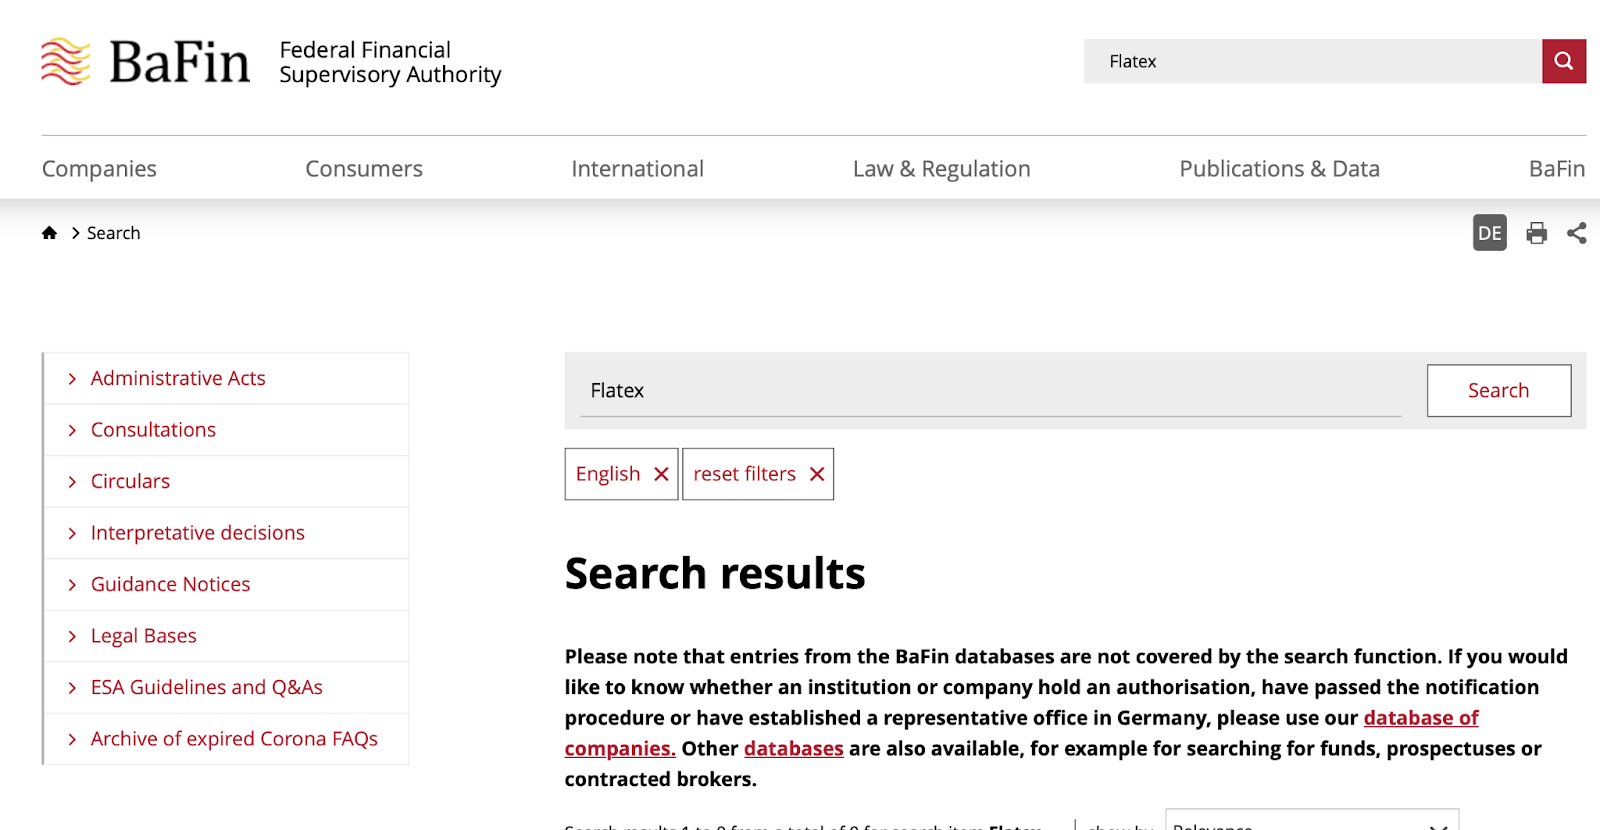Follow the databases link
Image resolution: width=1600 pixels, height=830 pixels.
[794, 749]
